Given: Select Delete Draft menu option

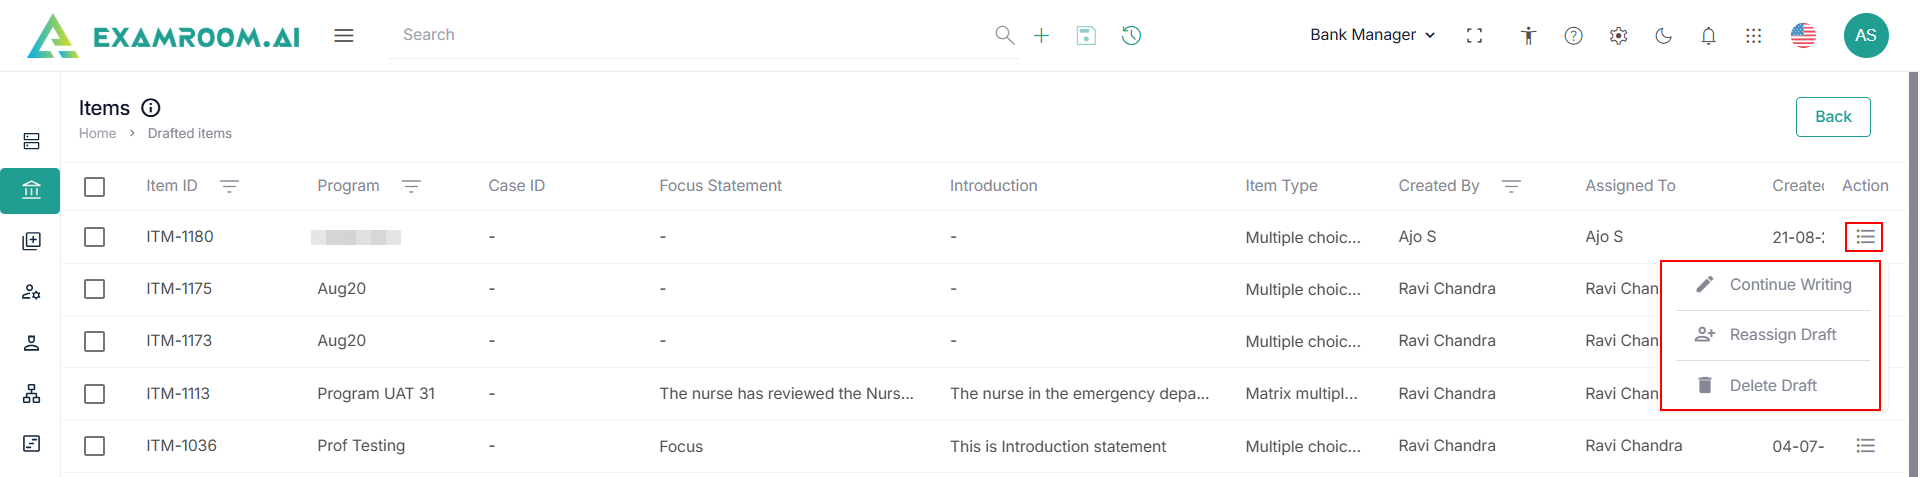Looking at the screenshot, I should coord(1772,386).
